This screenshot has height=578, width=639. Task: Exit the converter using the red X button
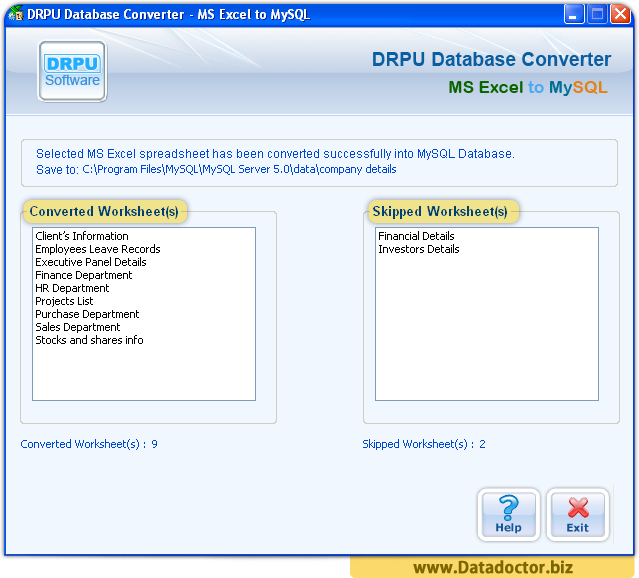(577, 514)
